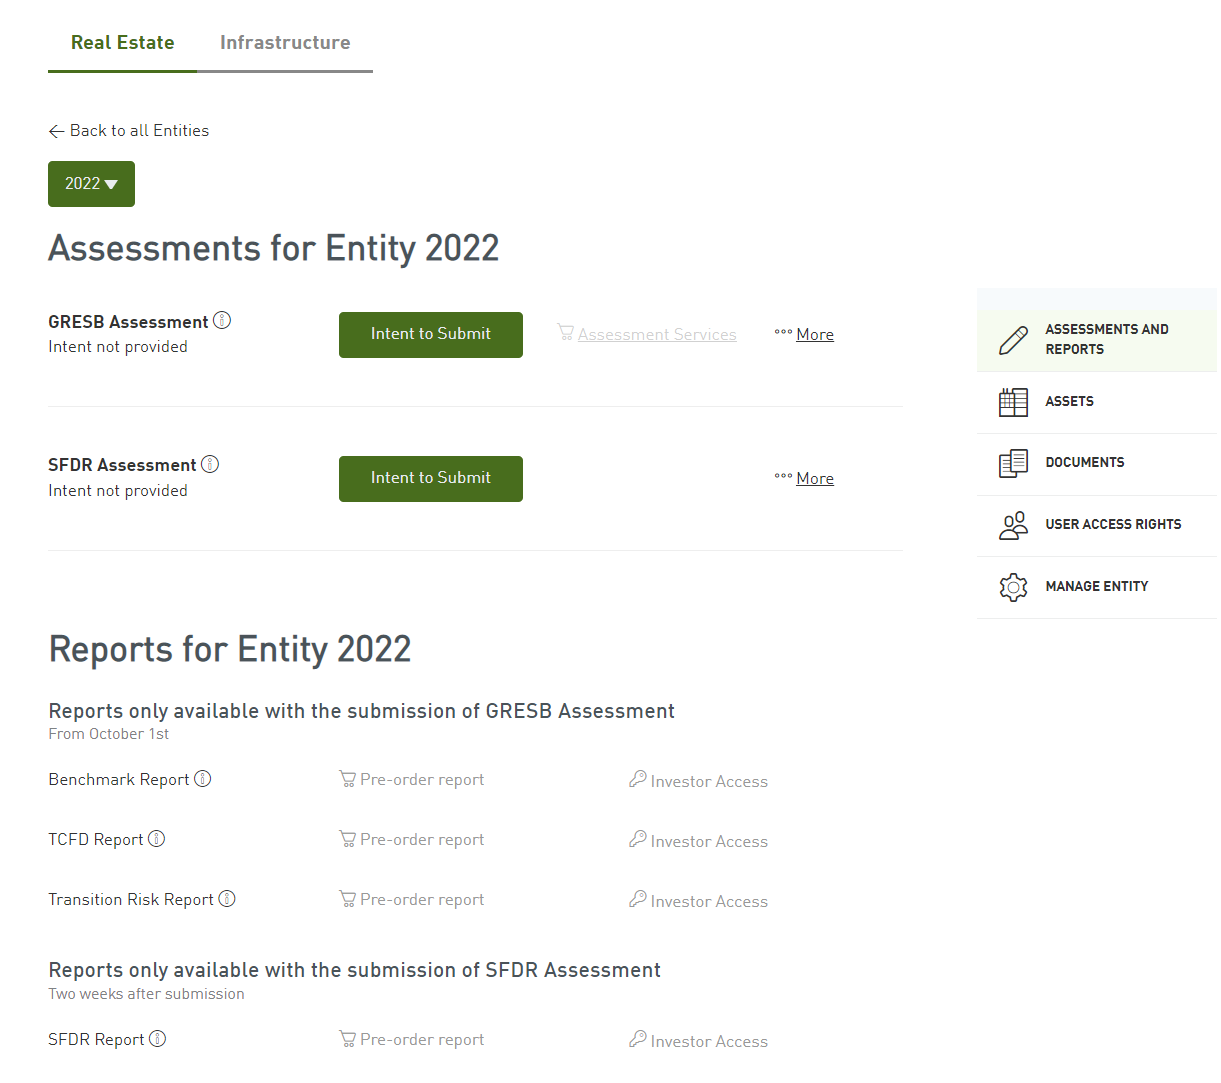
Task: Click the Benchmark Report label
Action: tap(119, 780)
